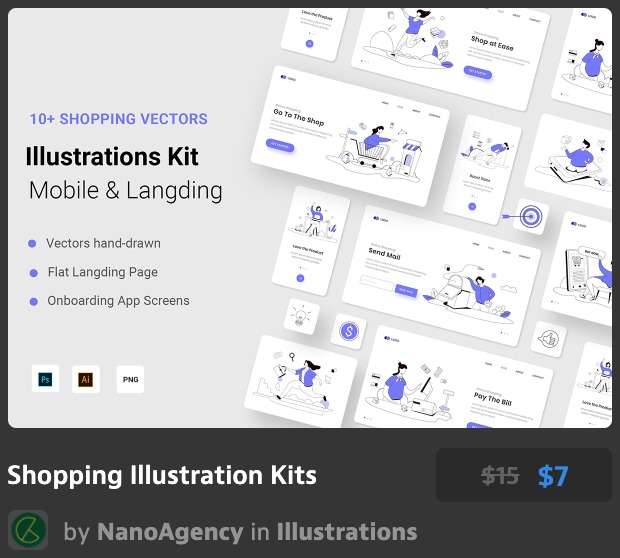Click the NanoAgency author avatar logo
Image resolution: width=620 pixels, height=558 pixels.
[27, 530]
